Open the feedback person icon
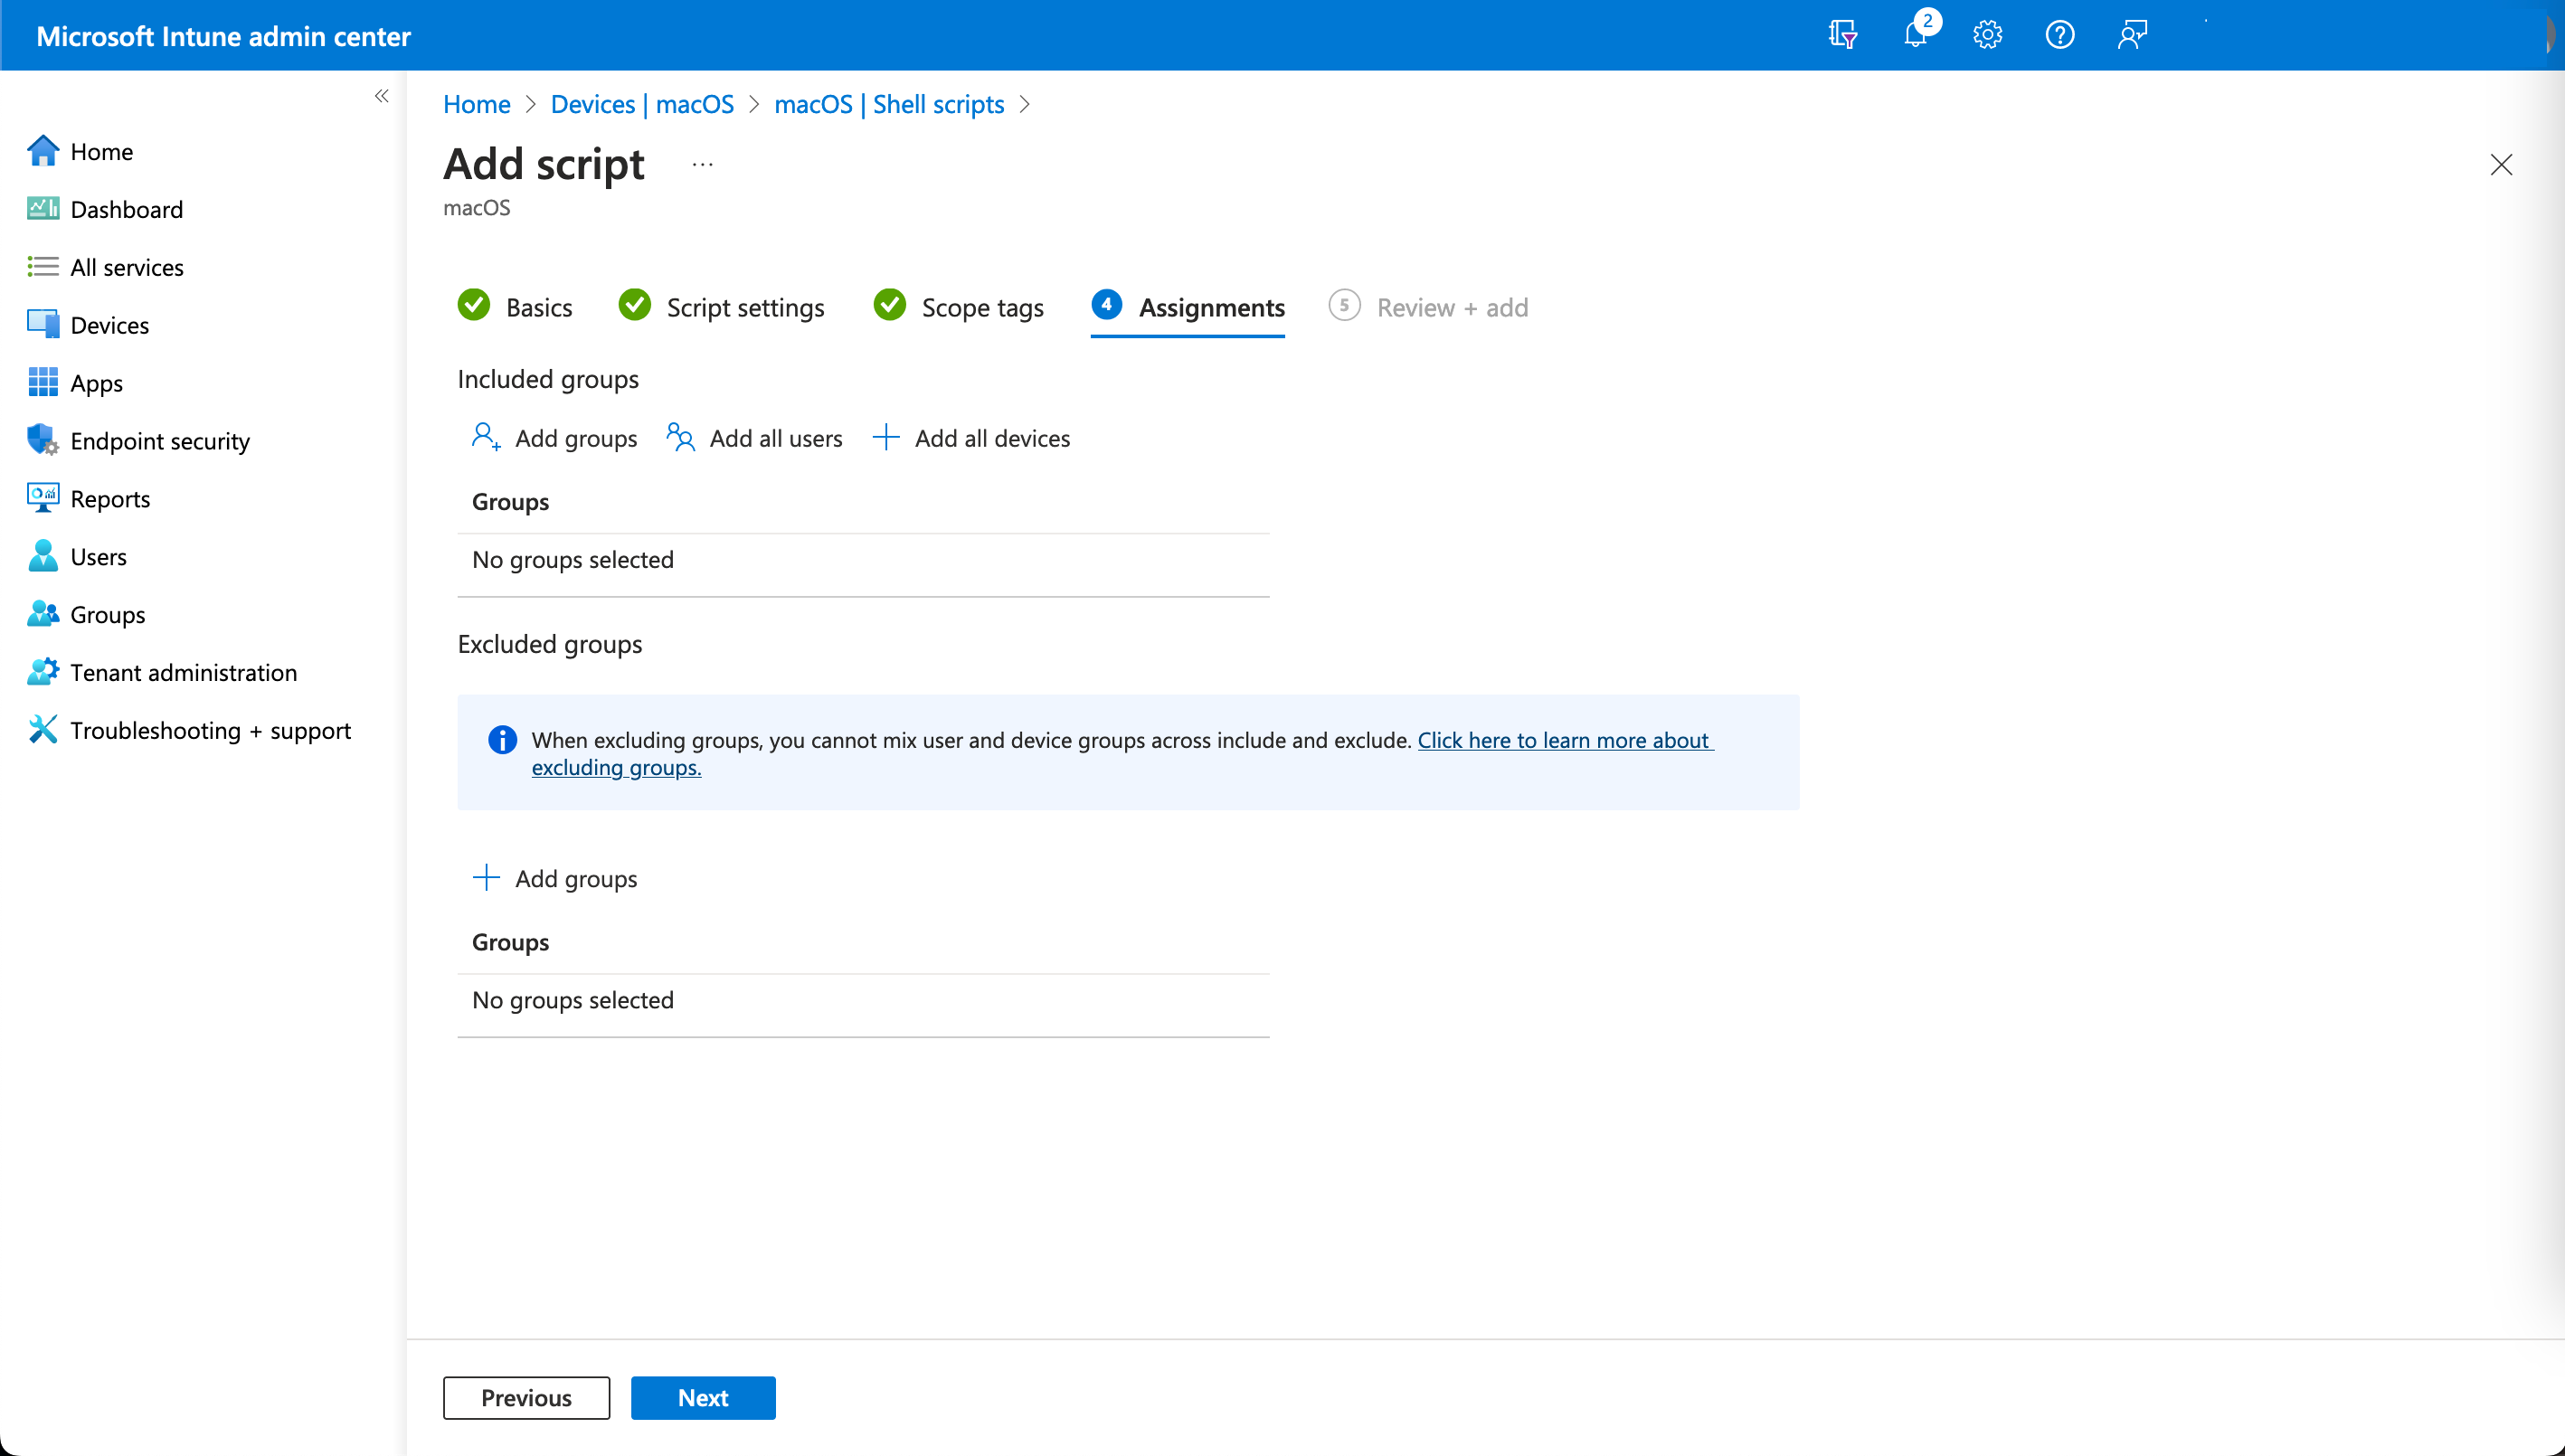The height and width of the screenshot is (1456, 2565). click(x=2132, y=36)
